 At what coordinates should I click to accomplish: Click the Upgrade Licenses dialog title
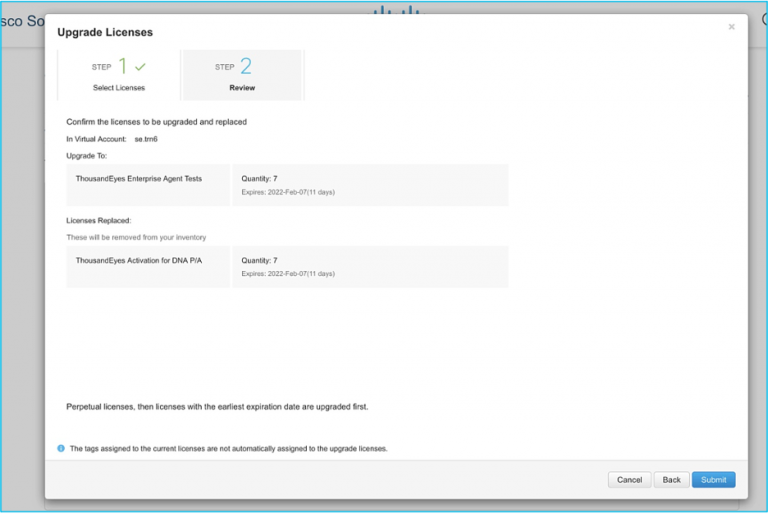[105, 32]
